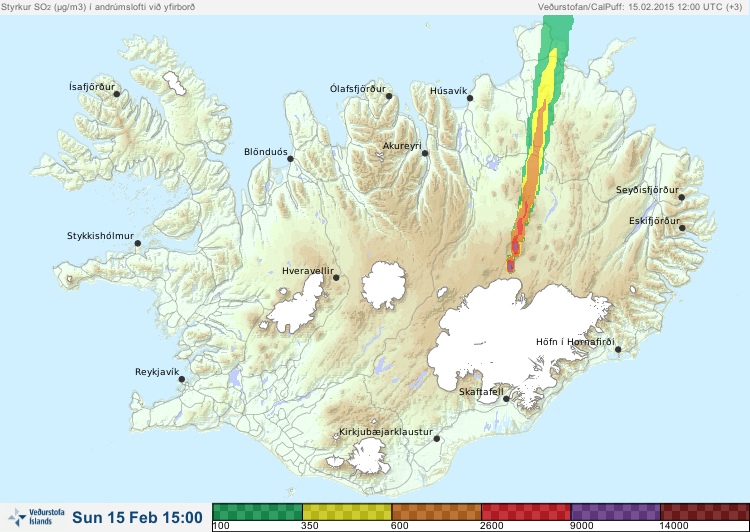The width and height of the screenshot is (750, 532).
Task: Click the orange 600 legend swatch
Action: coord(436,512)
